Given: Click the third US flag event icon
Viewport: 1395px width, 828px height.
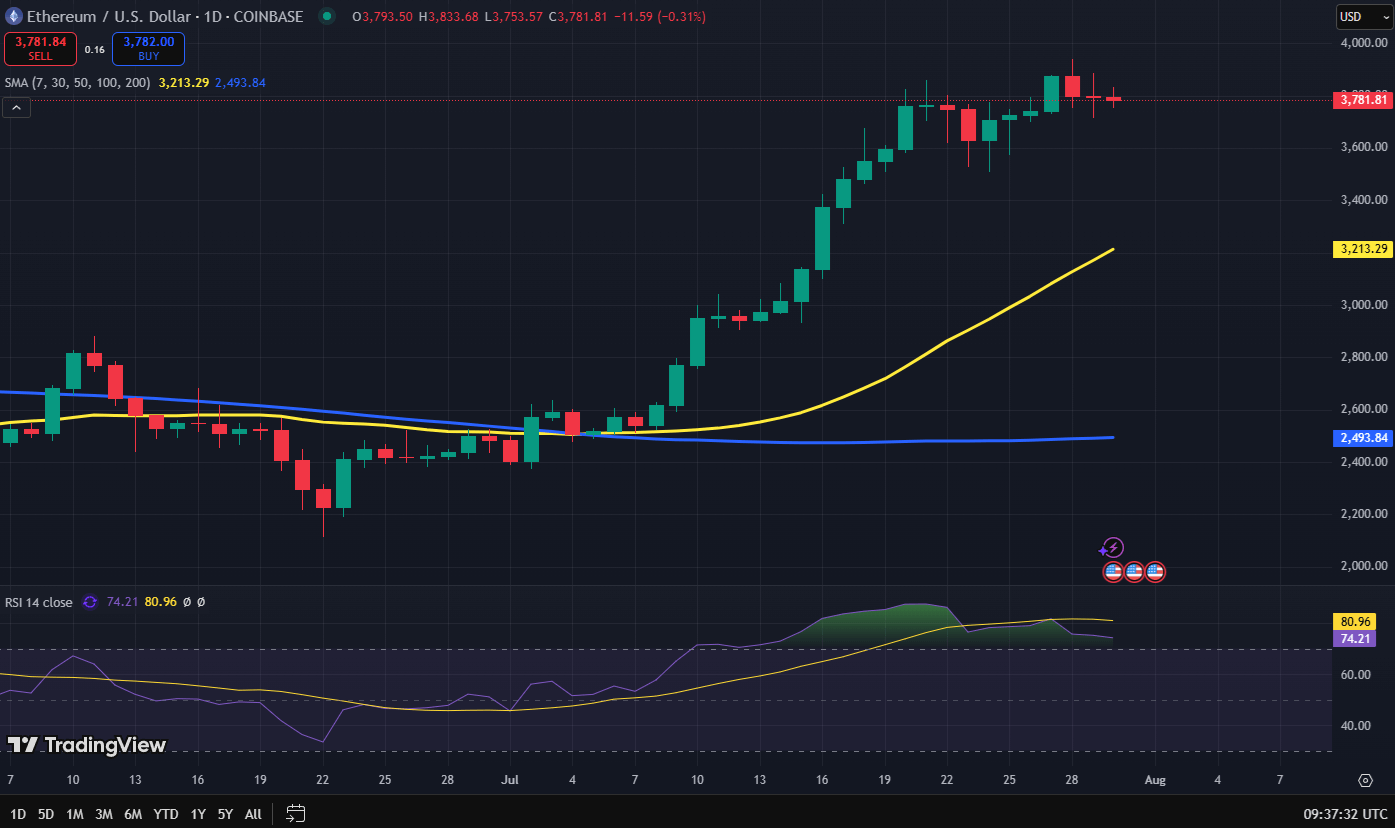Looking at the screenshot, I should (1154, 572).
